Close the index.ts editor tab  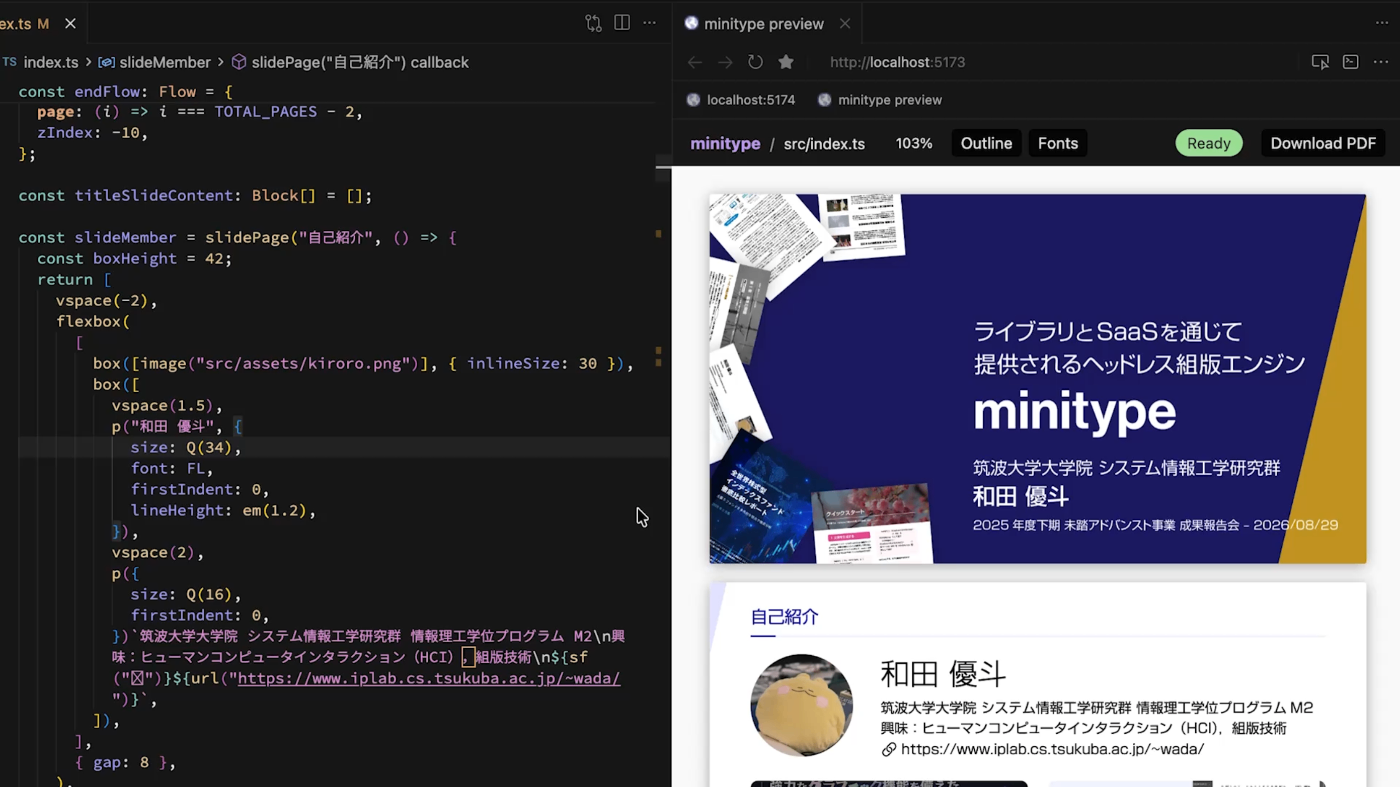click(x=70, y=23)
